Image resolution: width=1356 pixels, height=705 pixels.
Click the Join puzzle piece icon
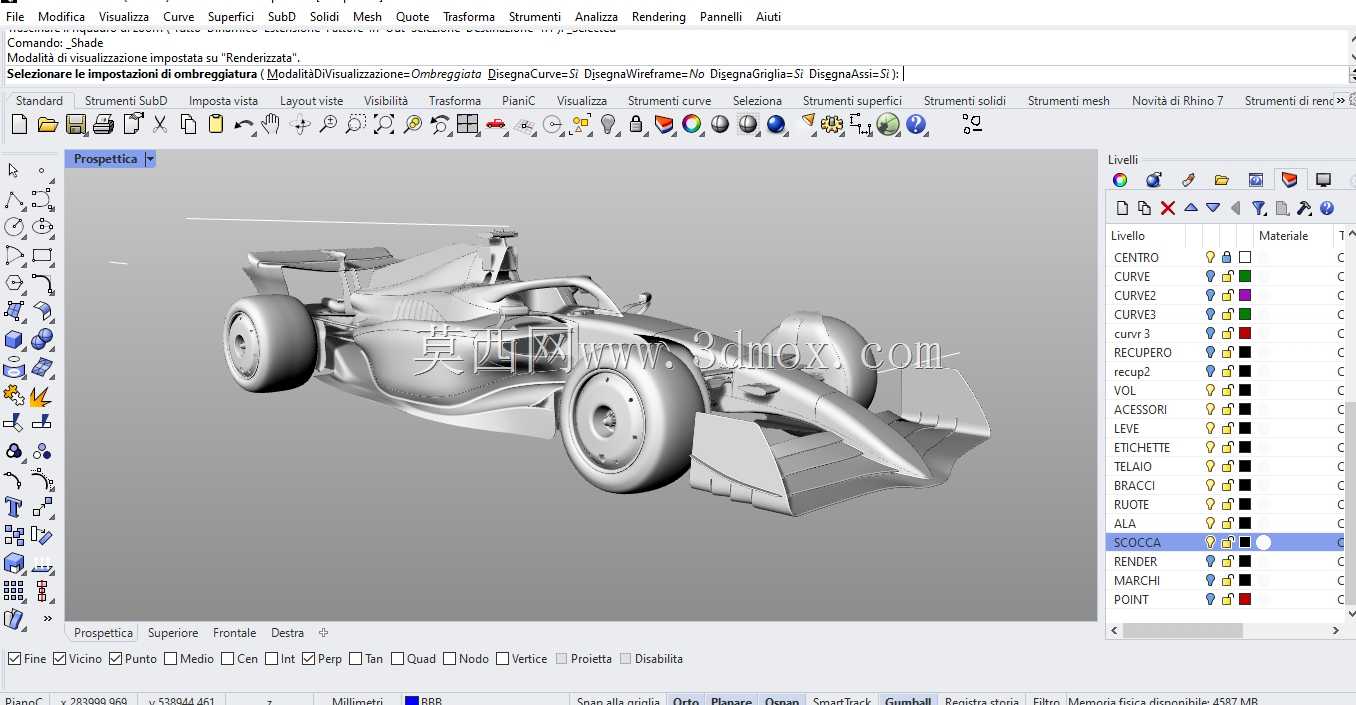pyautogui.click(x=14, y=396)
